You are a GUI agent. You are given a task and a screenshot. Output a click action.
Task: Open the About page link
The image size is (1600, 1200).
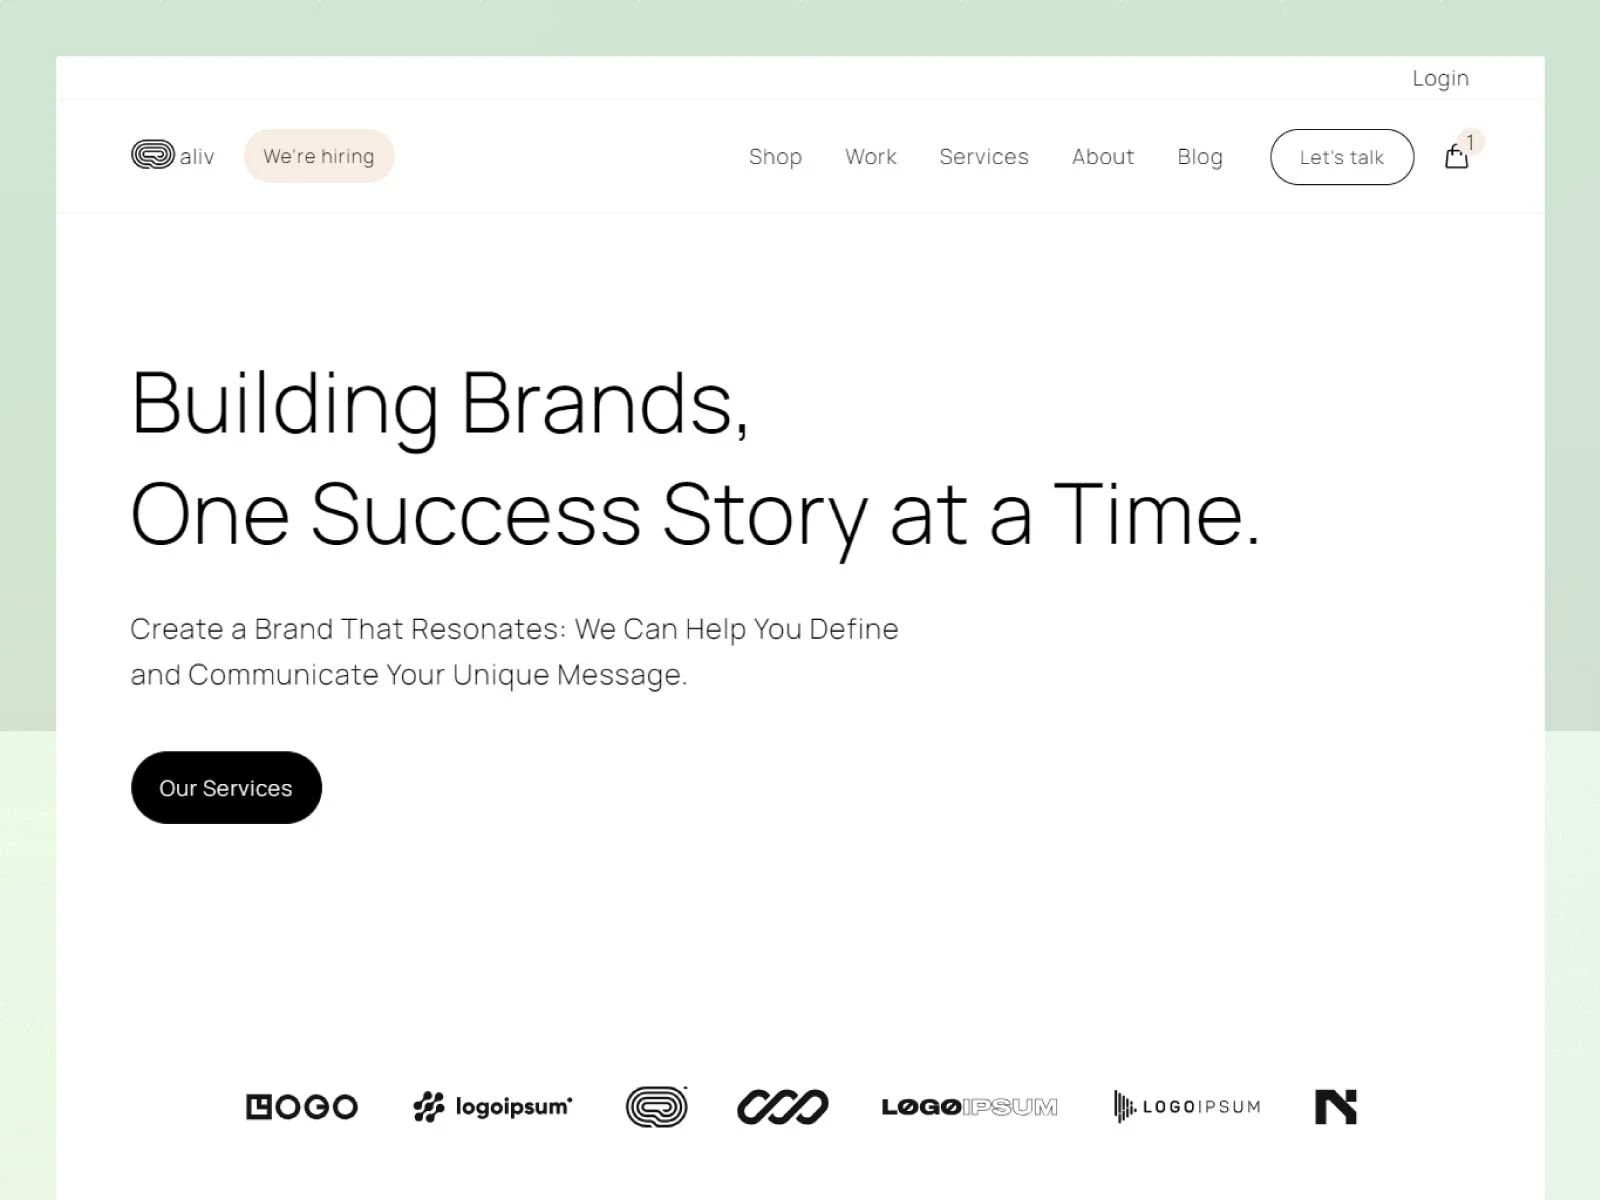click(x=1102, y=157)
